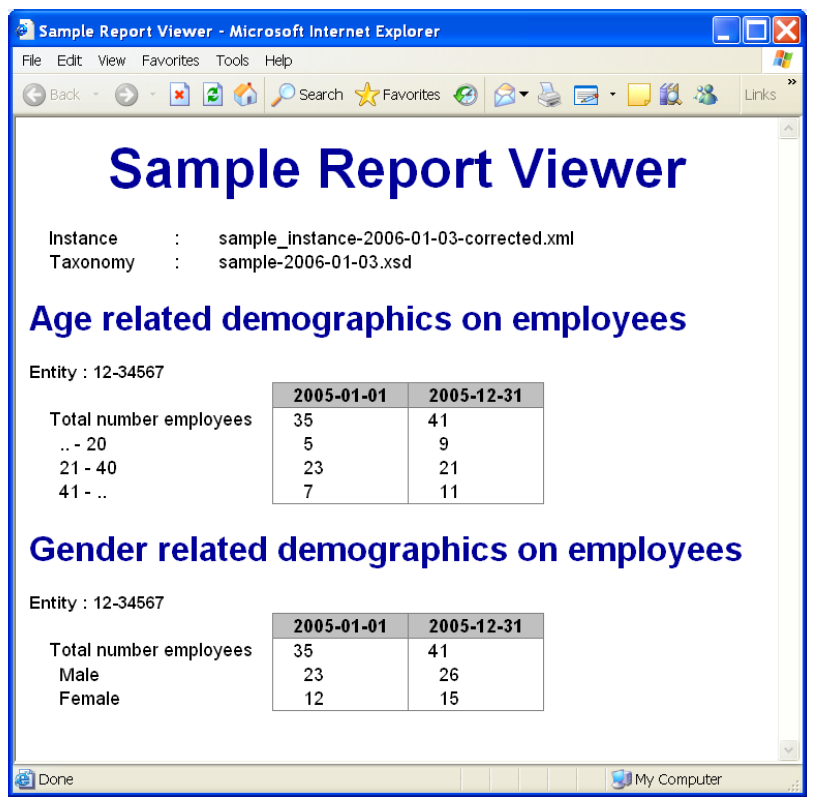Open the History clock icon
This screenshot has height=807, width=818.
[465, 95]
